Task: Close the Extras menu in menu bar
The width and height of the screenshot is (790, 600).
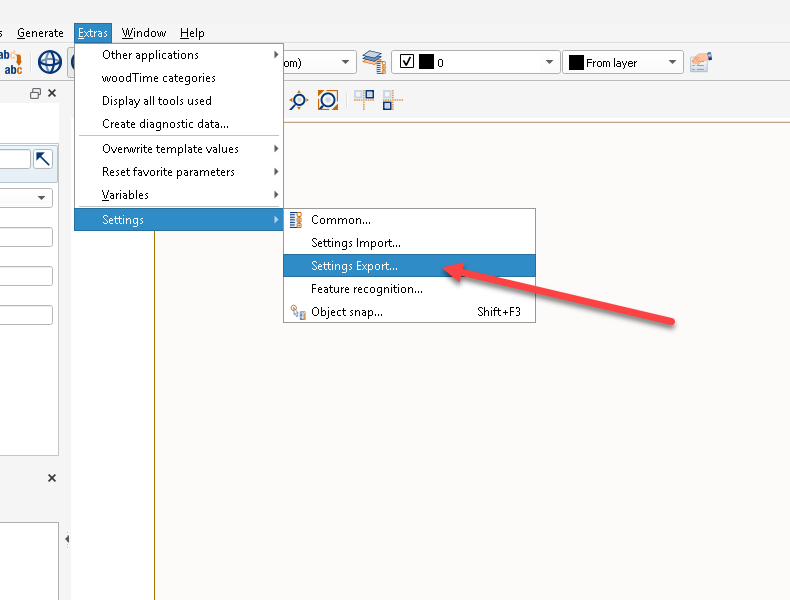Action: pos(93,33)
